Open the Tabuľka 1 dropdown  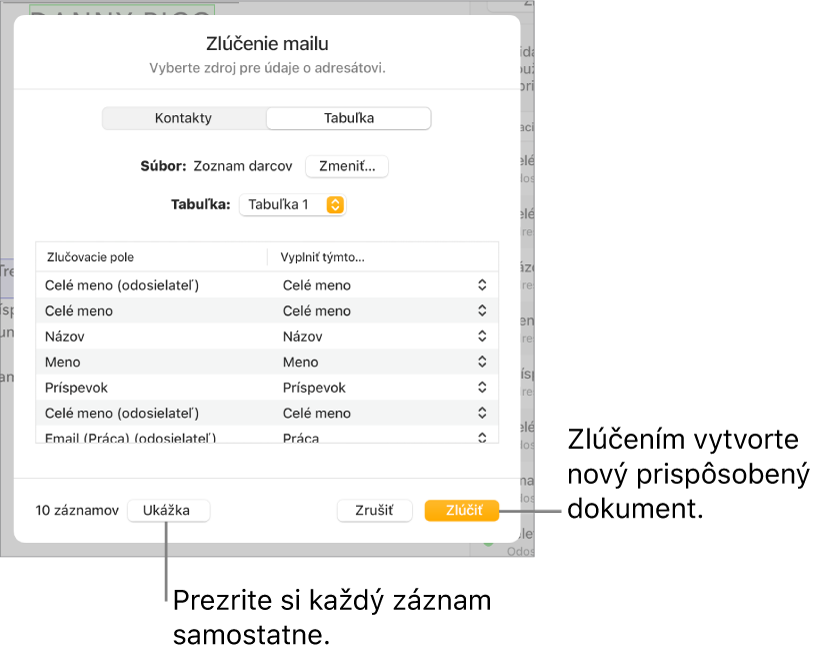tap(292, 205)
